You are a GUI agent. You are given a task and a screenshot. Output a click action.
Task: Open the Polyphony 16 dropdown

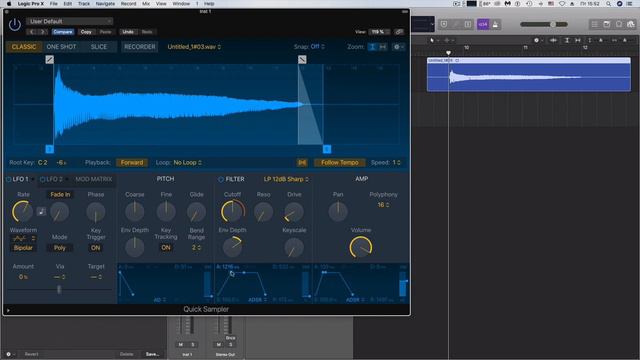[383, 204]
